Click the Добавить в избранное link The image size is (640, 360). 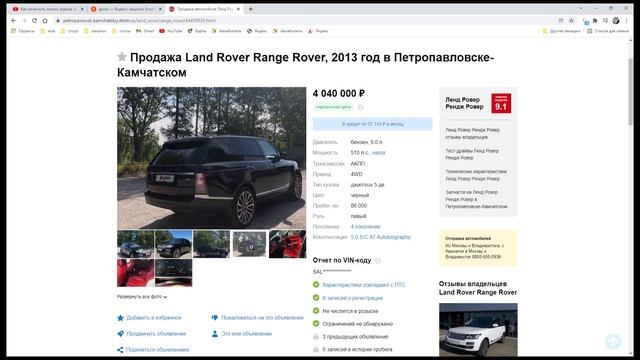tap(149, 318)
